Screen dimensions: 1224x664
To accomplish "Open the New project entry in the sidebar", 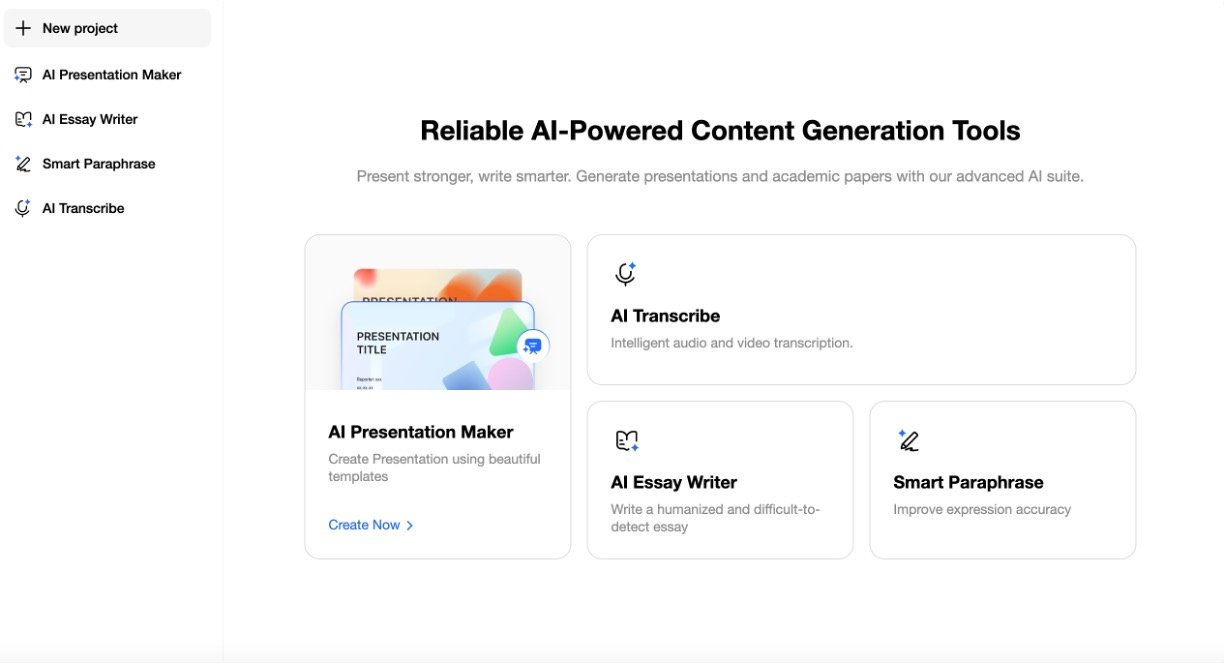I will (80, 27).
